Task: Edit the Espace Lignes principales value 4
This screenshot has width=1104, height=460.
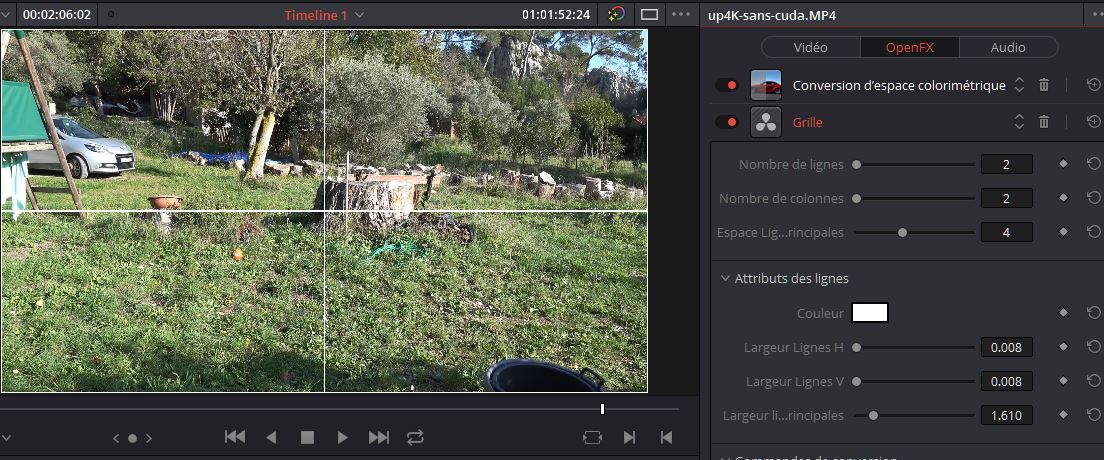Action: [x=1007, y=232]
